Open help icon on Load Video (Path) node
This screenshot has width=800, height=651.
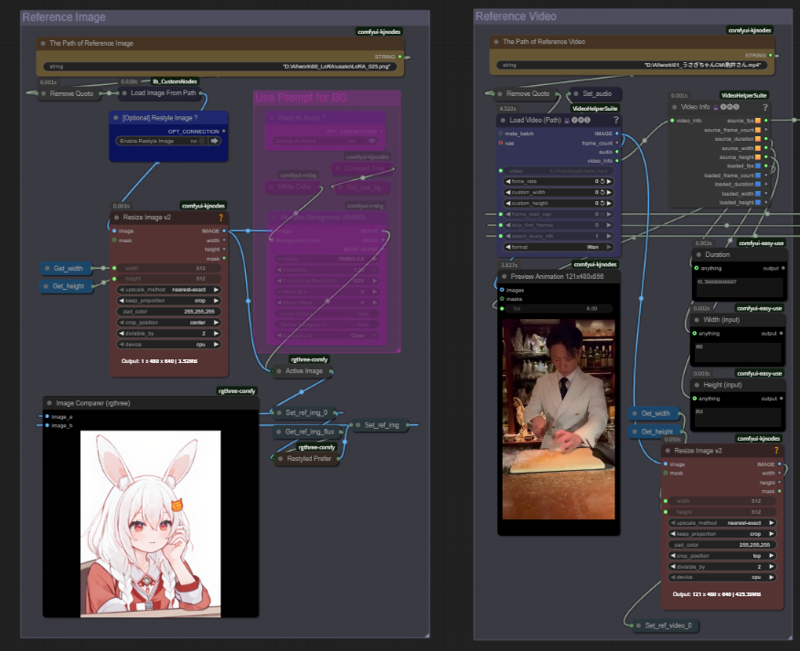point(616,120)
